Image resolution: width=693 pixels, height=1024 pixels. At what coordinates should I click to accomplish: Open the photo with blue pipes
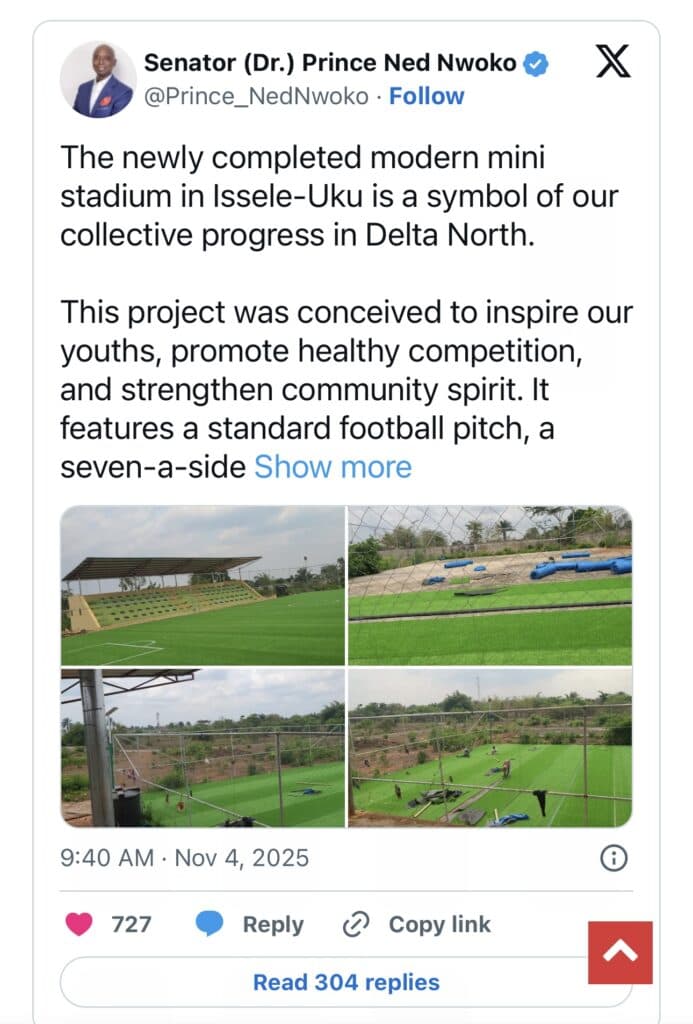pos(490,585)
